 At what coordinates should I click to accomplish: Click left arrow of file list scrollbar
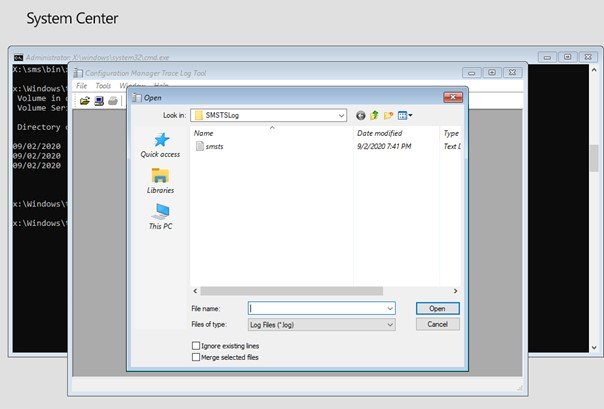pos(195,291)
